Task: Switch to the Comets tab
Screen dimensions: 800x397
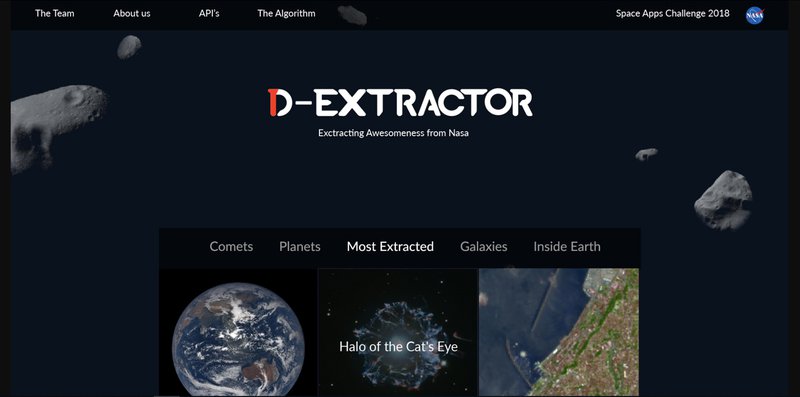Action: [x=231, y=246]
